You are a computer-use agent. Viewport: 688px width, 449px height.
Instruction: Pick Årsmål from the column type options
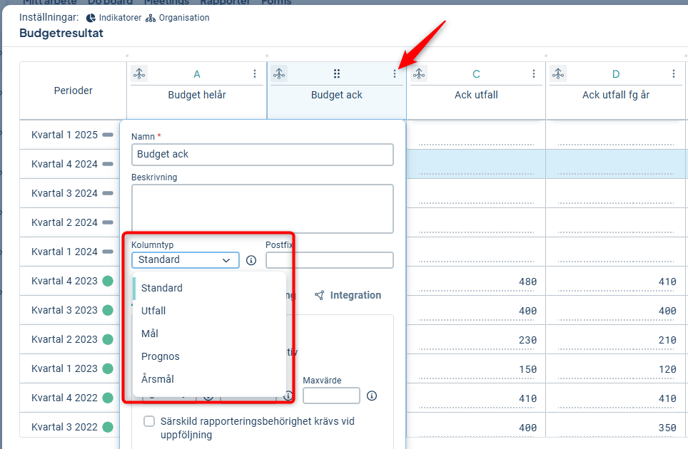[x=158, y=379]
